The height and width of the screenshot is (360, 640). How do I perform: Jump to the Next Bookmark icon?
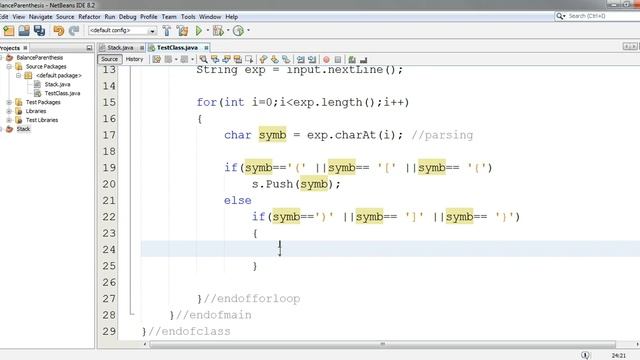[275, 60]
